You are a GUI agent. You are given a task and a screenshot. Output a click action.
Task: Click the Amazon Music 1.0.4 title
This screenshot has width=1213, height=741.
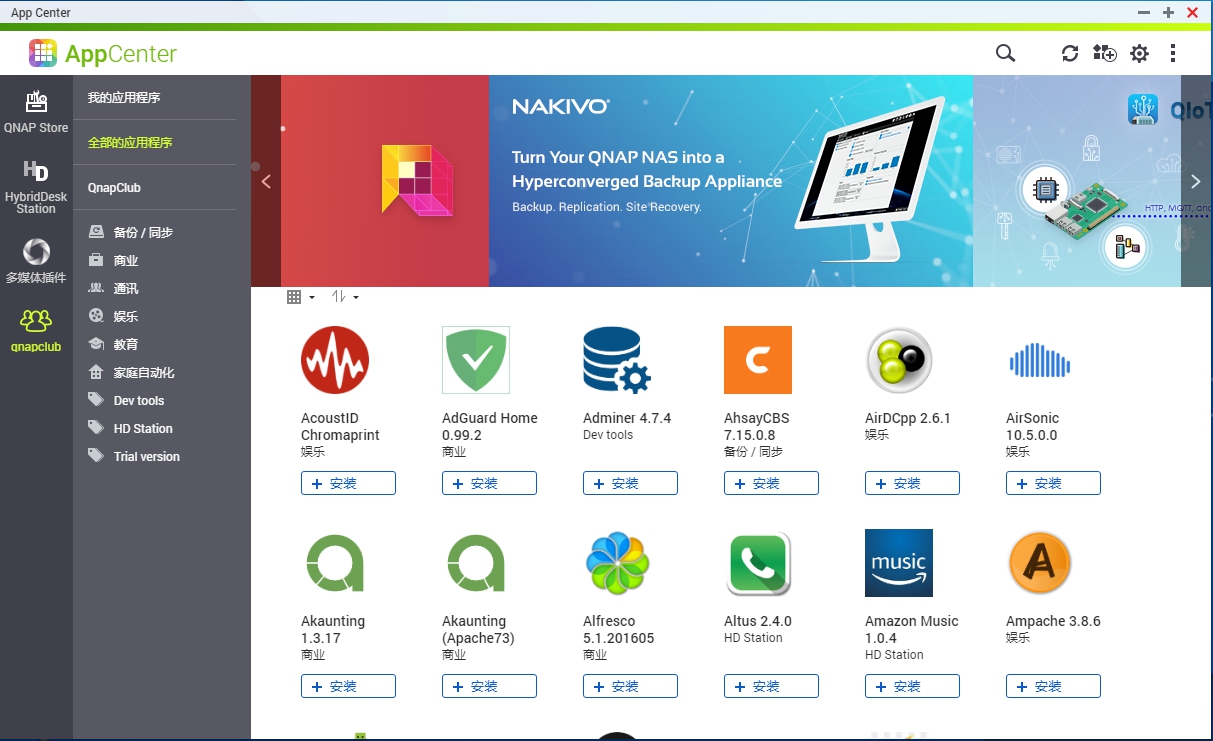coord(912,630)
